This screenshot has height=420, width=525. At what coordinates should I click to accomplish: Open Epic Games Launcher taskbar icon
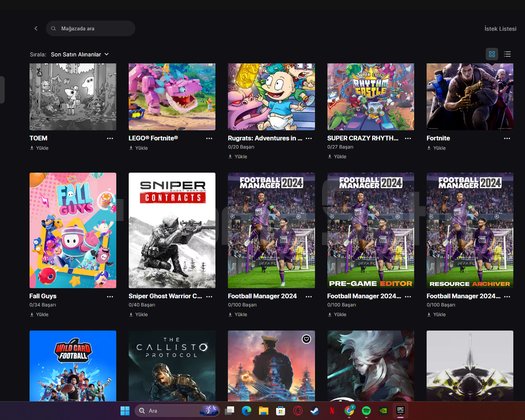tap(400, 411)
